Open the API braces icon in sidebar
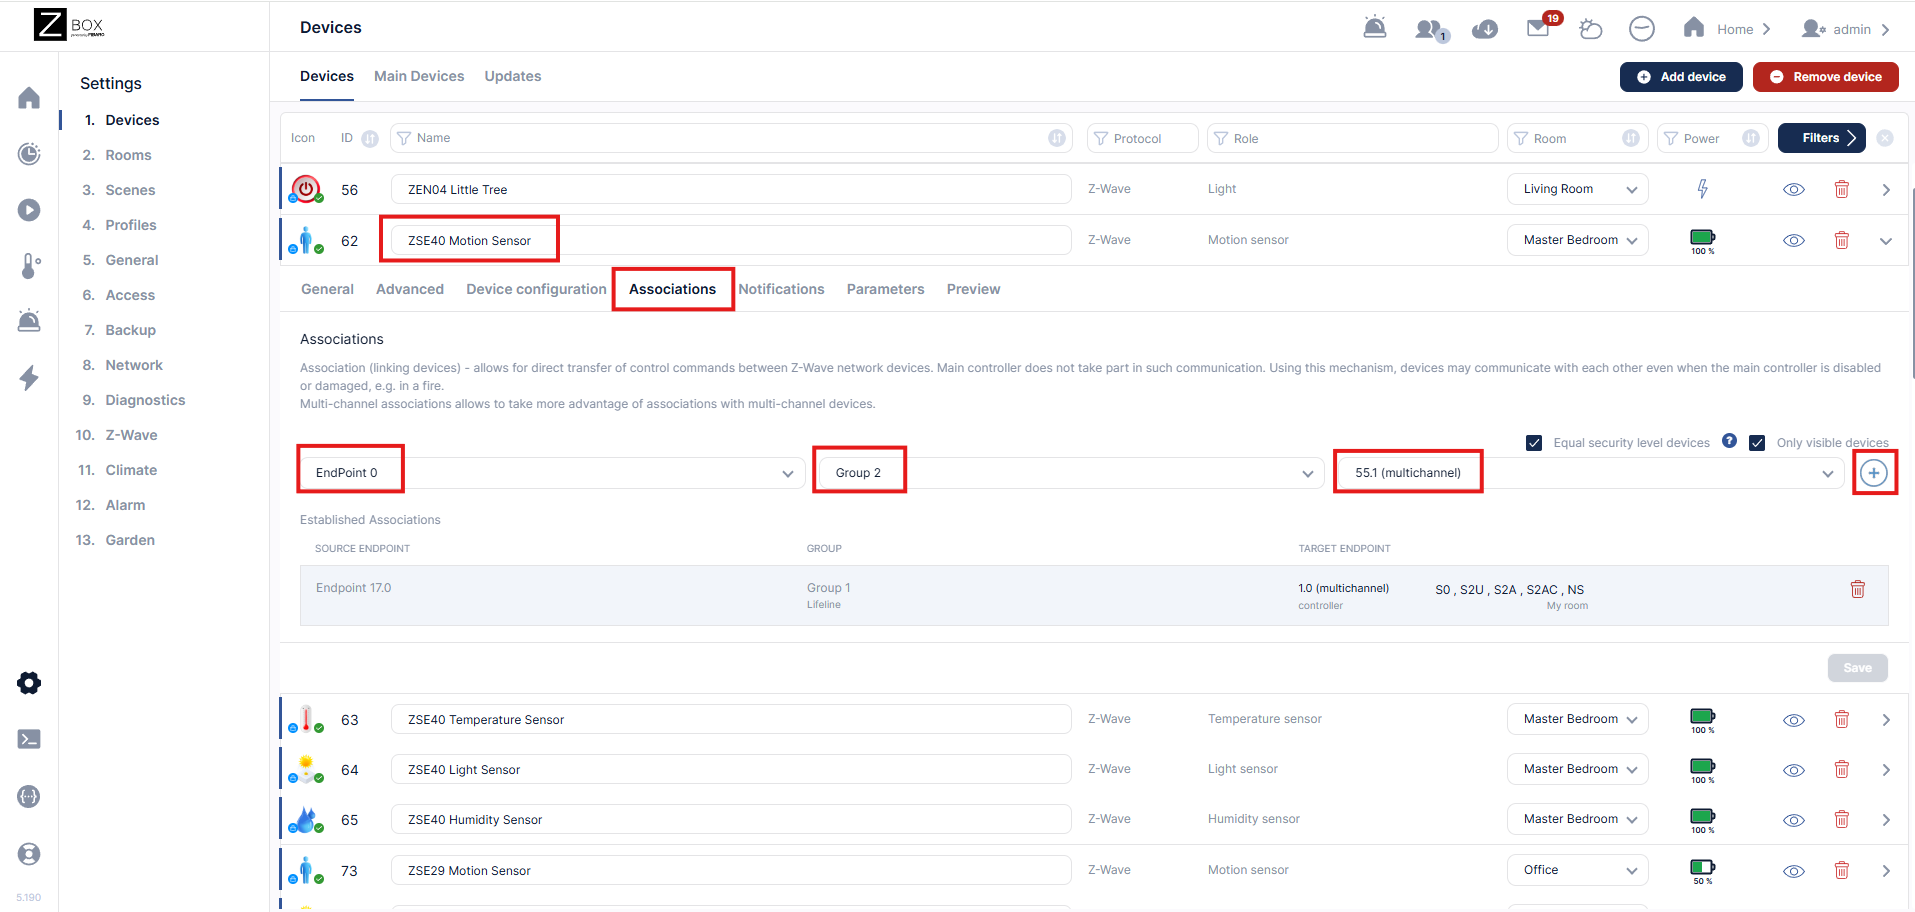 tap(29, 797)
